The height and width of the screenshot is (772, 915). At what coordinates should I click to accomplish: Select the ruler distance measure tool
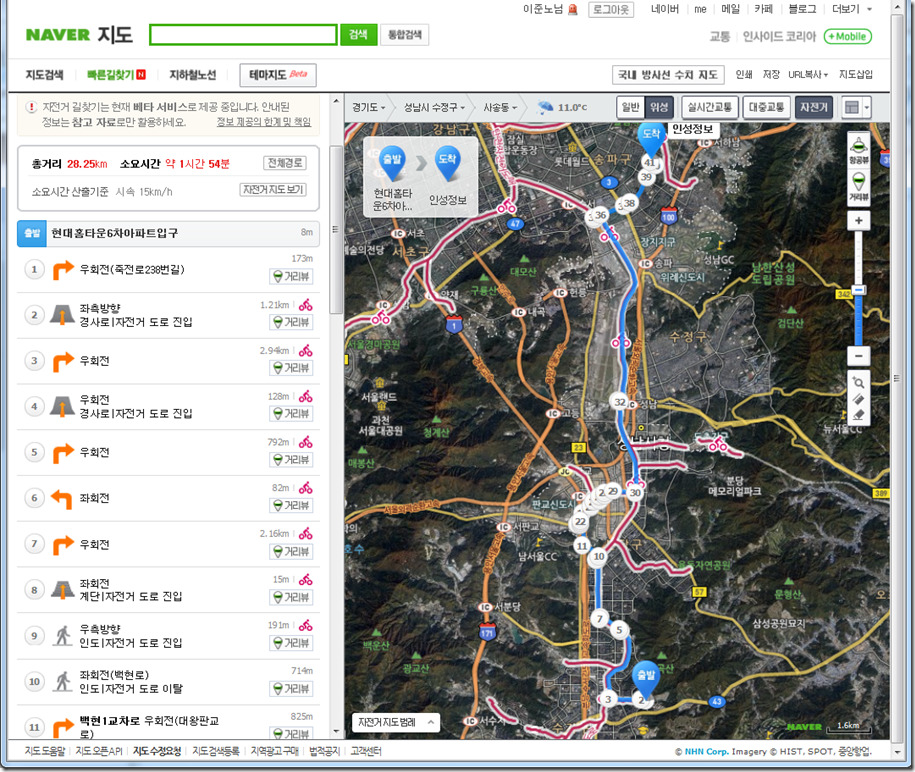point(858,399)
